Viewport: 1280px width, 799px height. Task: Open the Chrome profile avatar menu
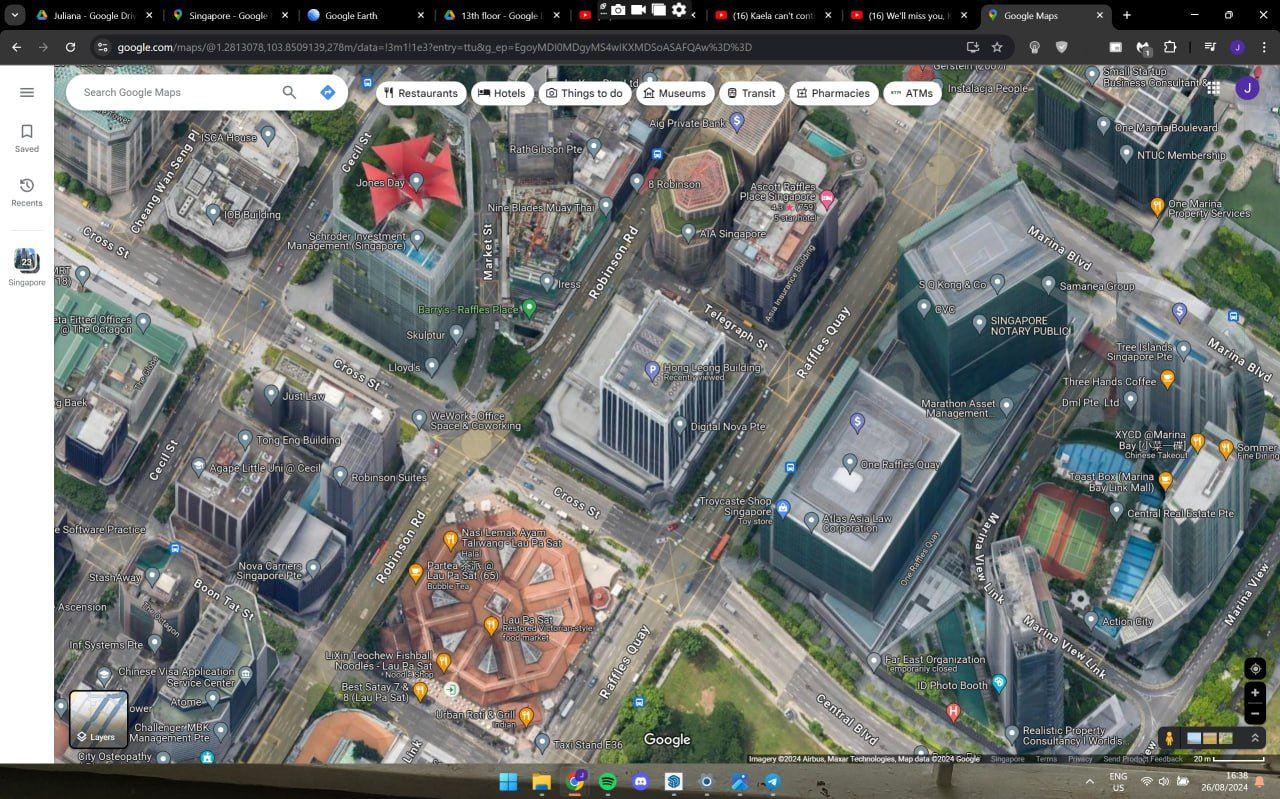pyautogui.click(x=1237, y=47)
